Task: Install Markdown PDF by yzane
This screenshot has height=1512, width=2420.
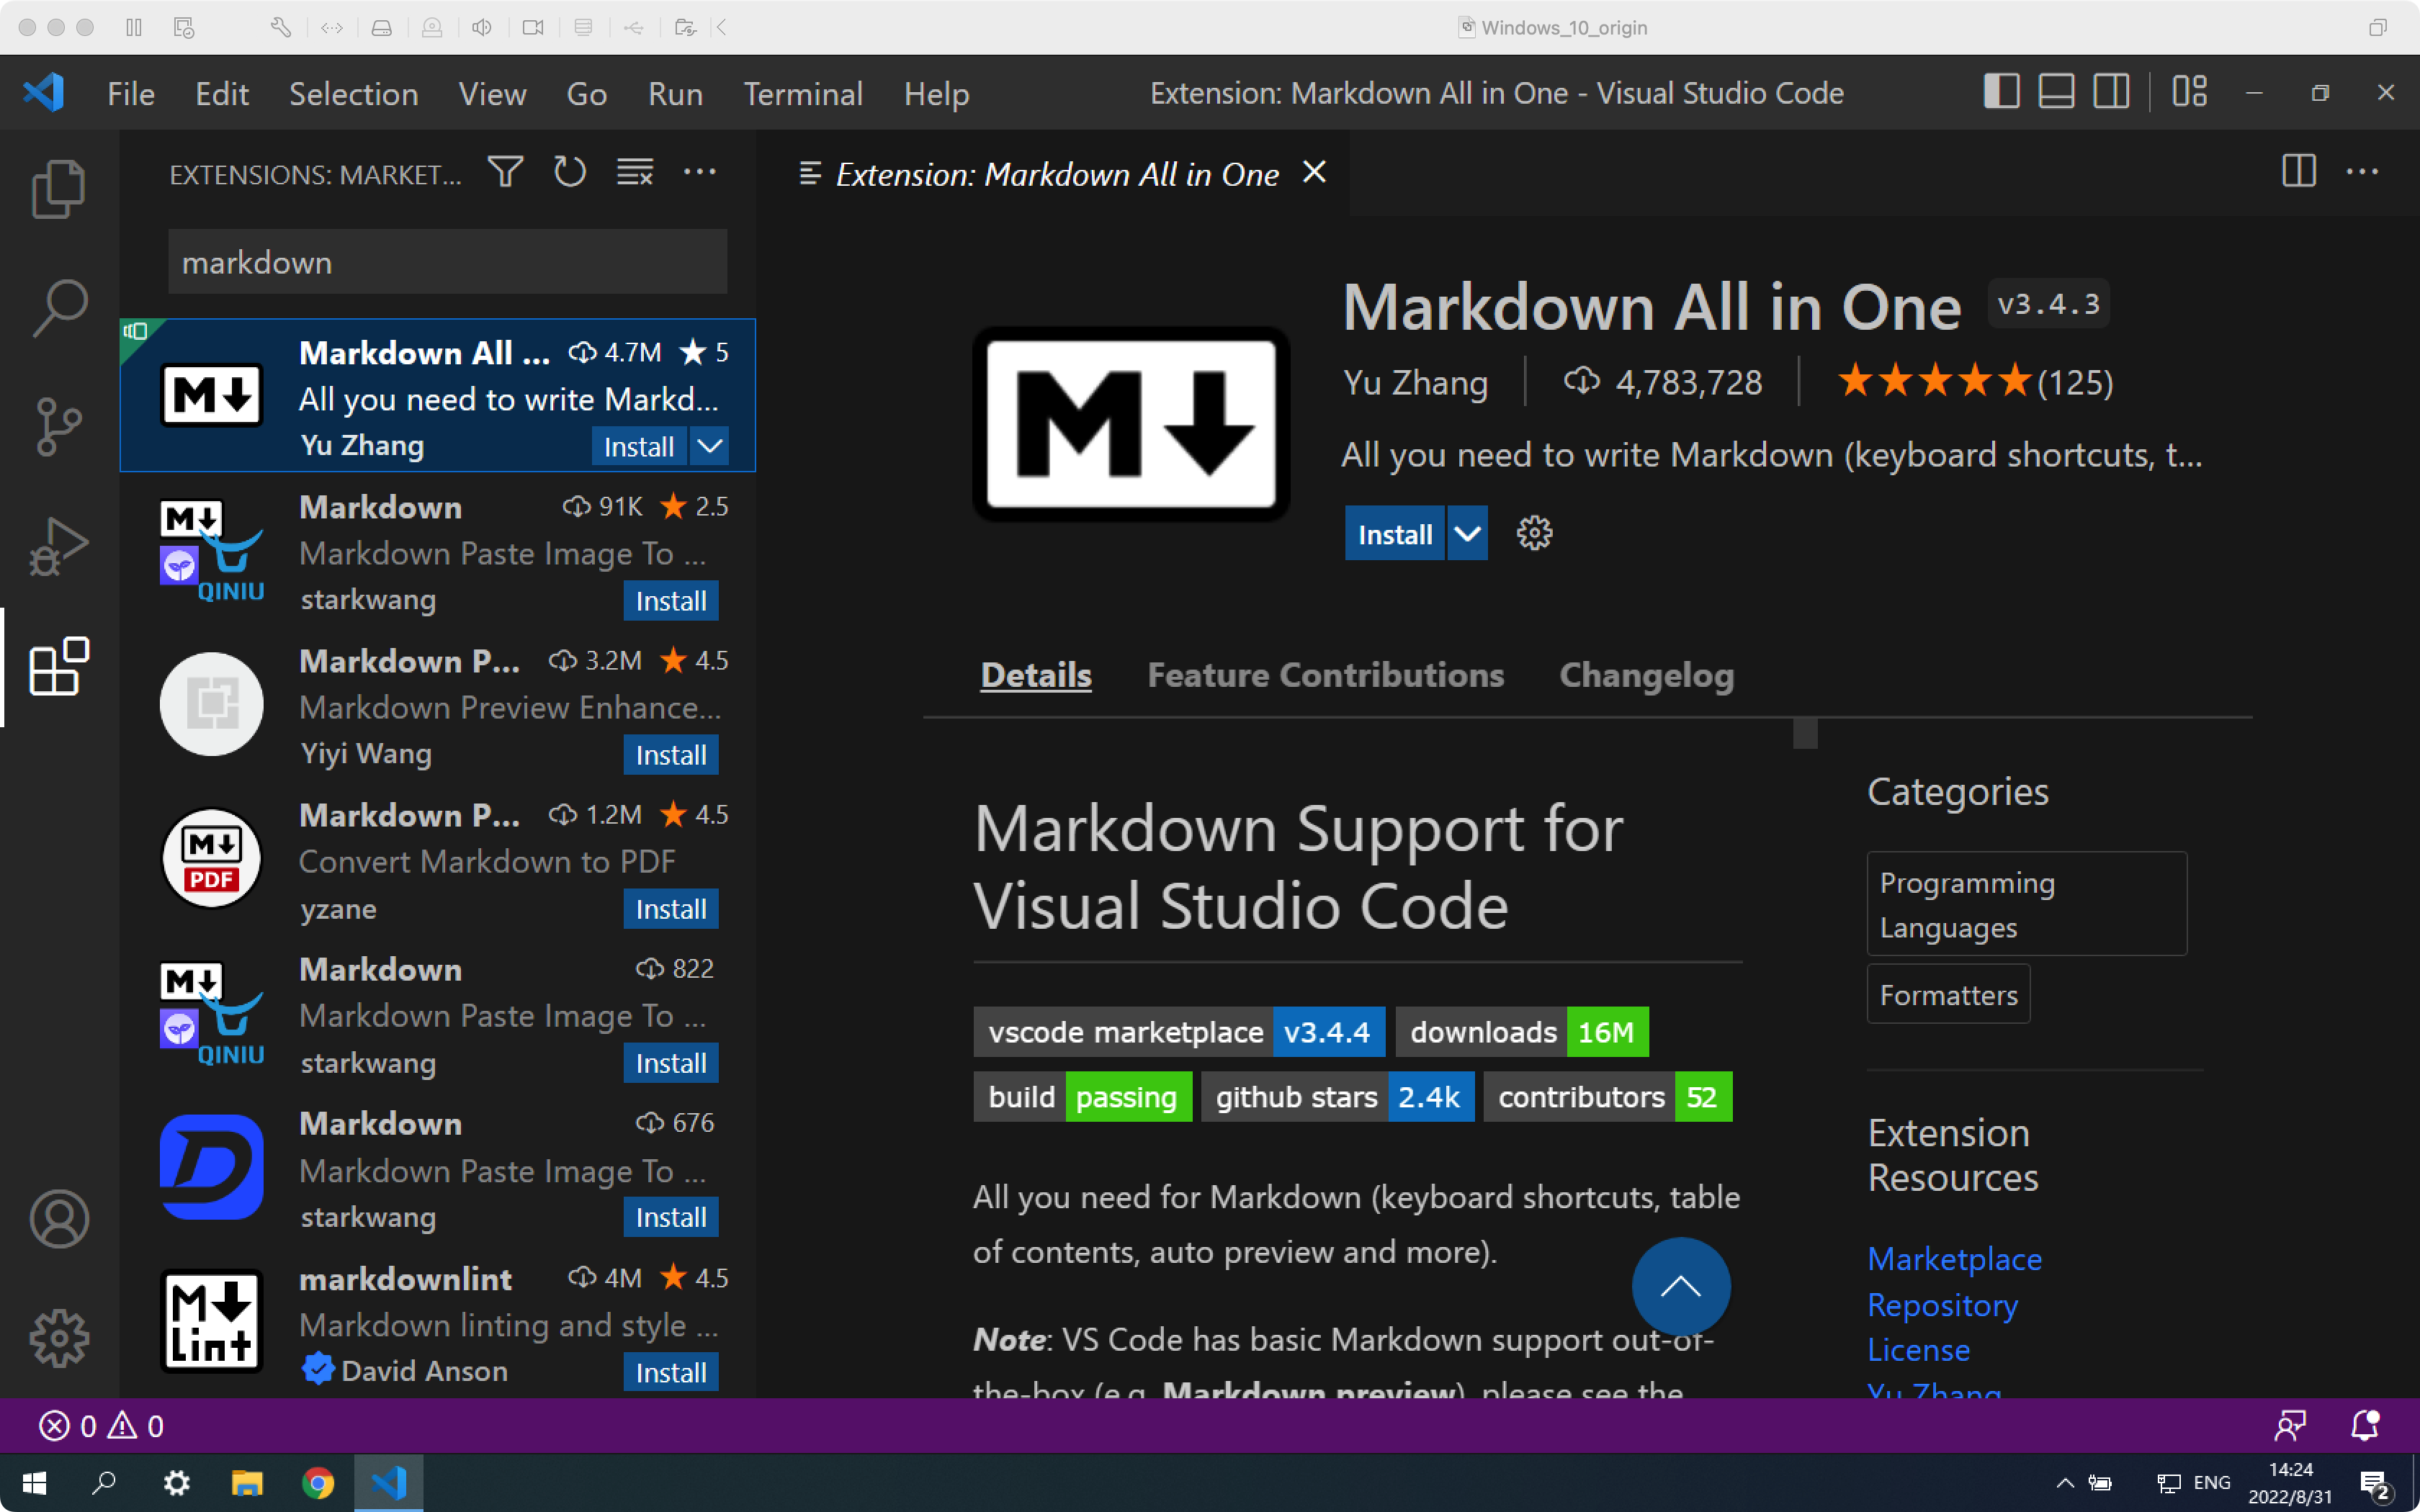Action: (x=671, y=909)
